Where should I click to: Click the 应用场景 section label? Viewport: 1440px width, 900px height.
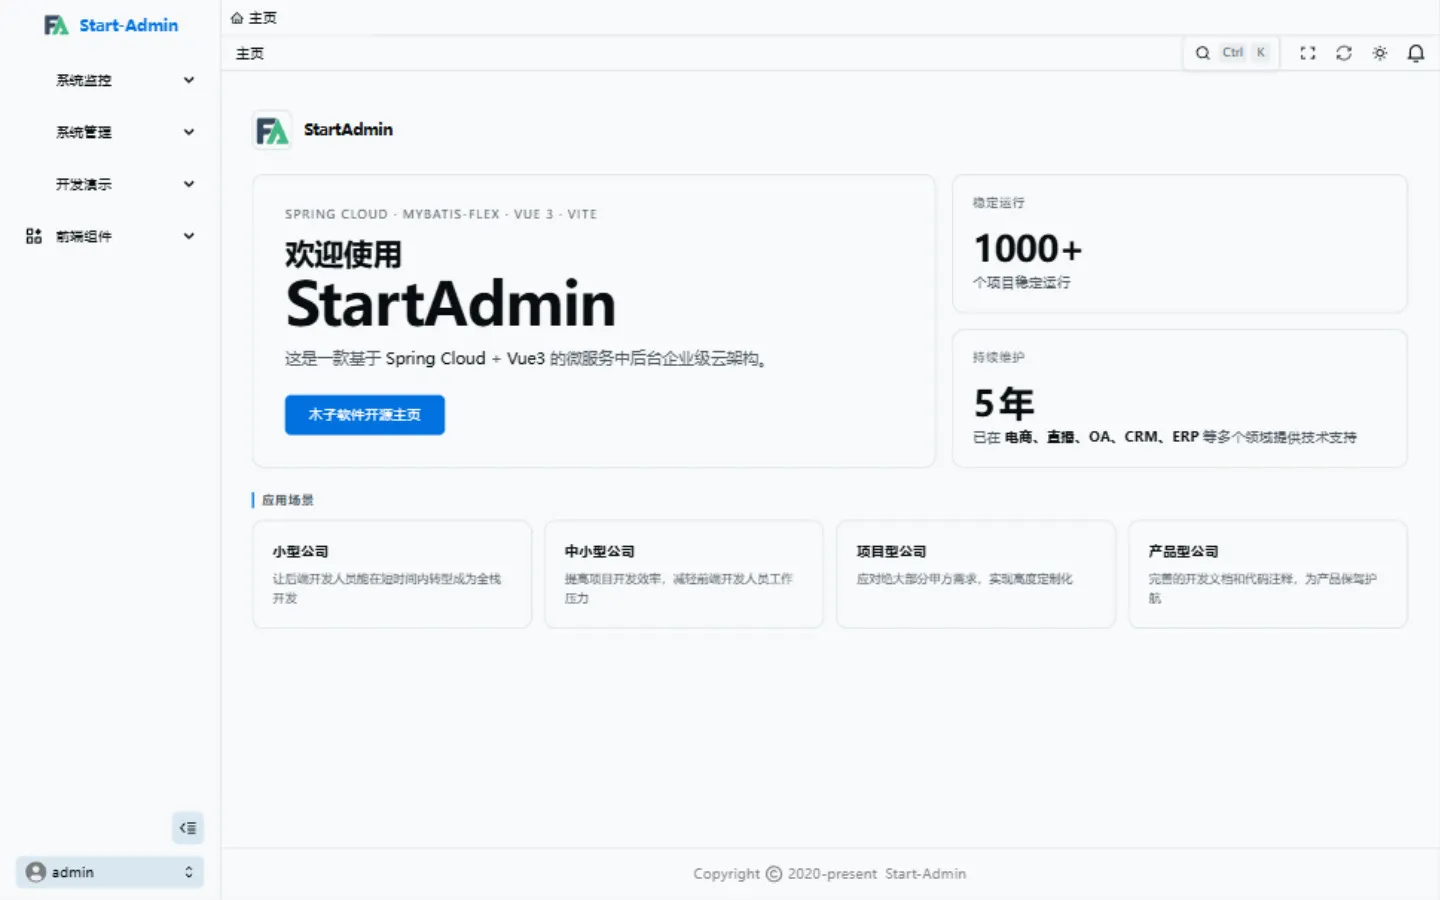click(288, 500)
